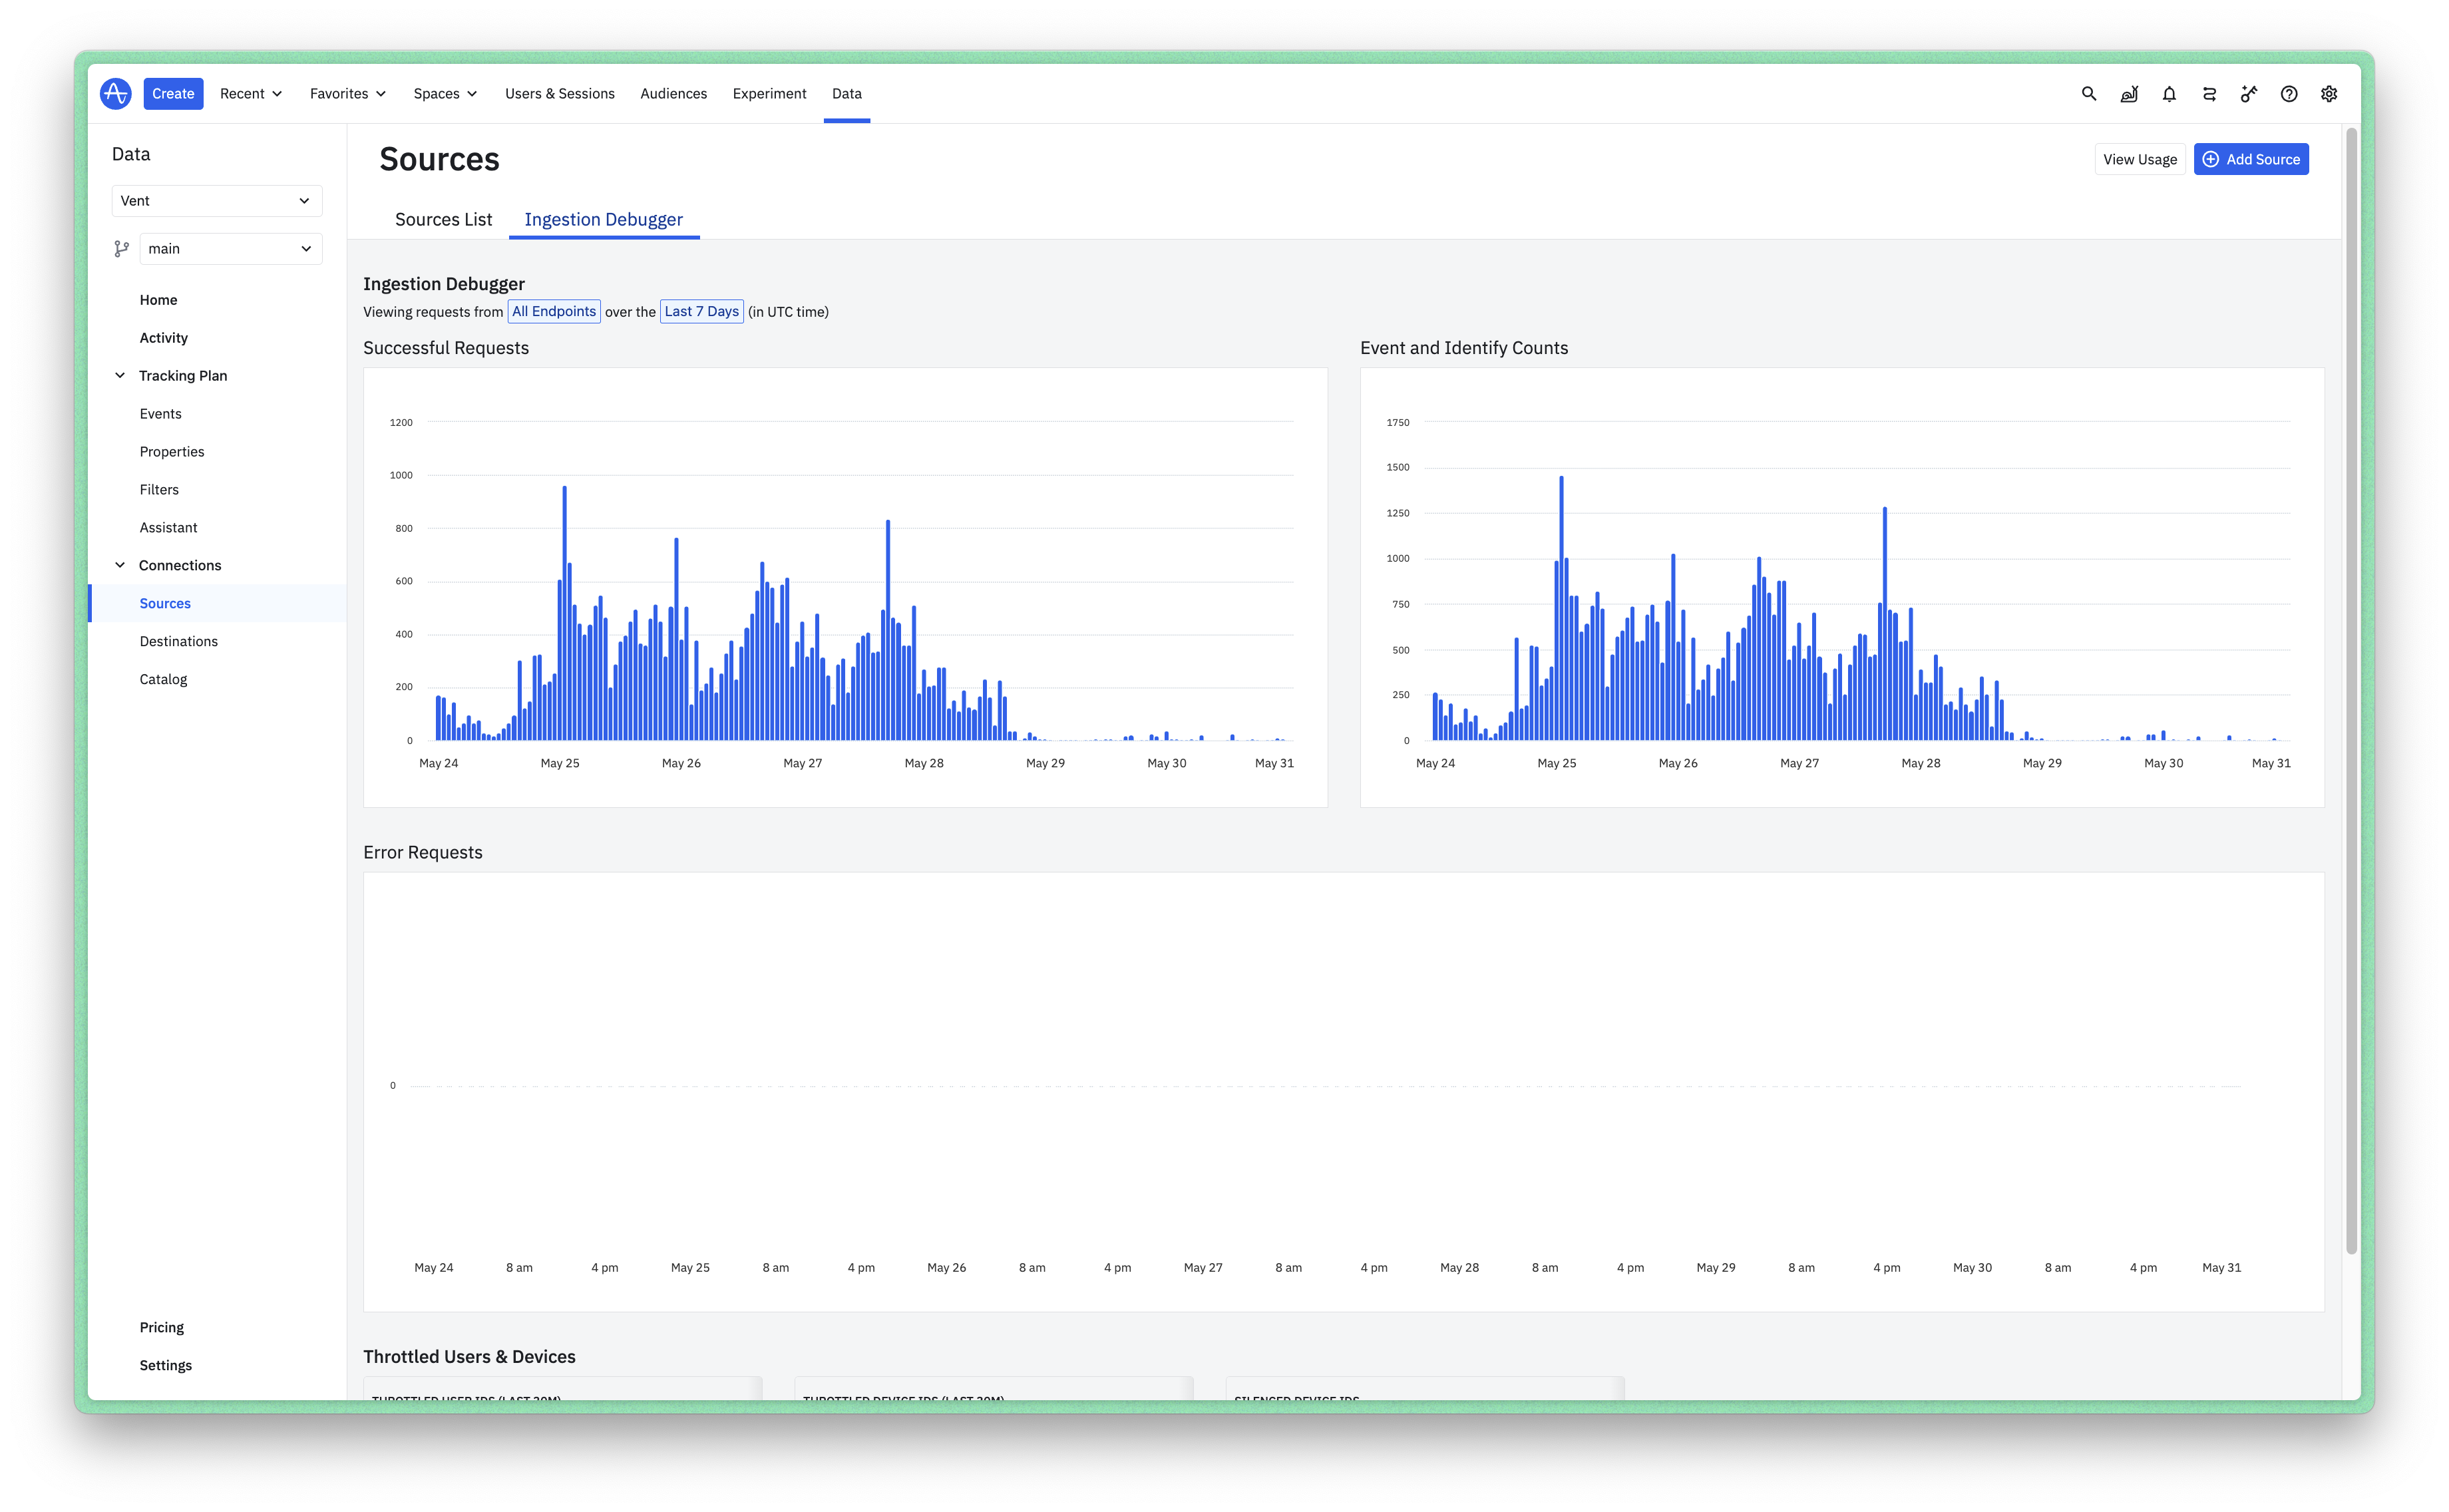Click the View Usage button
The height and width of the screenshot is (1512, 2449).
pos(2139,160)
